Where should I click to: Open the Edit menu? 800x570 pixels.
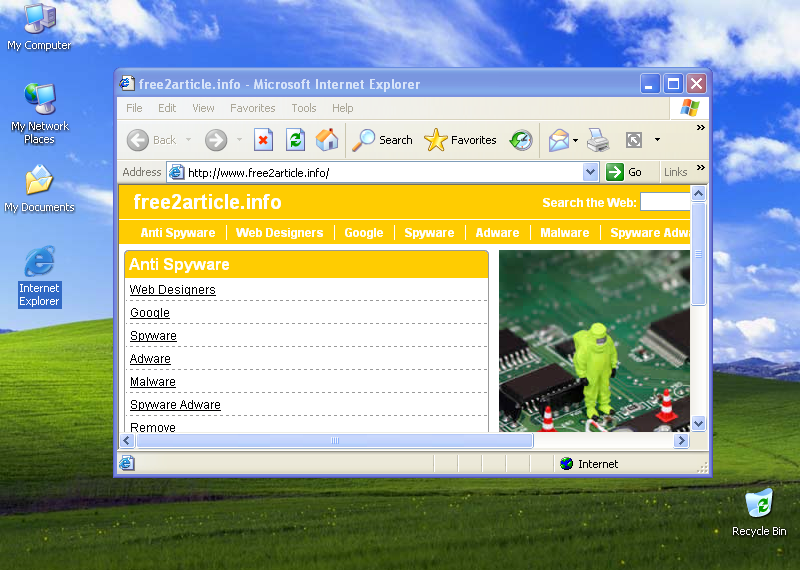click(x=167, y=108)
